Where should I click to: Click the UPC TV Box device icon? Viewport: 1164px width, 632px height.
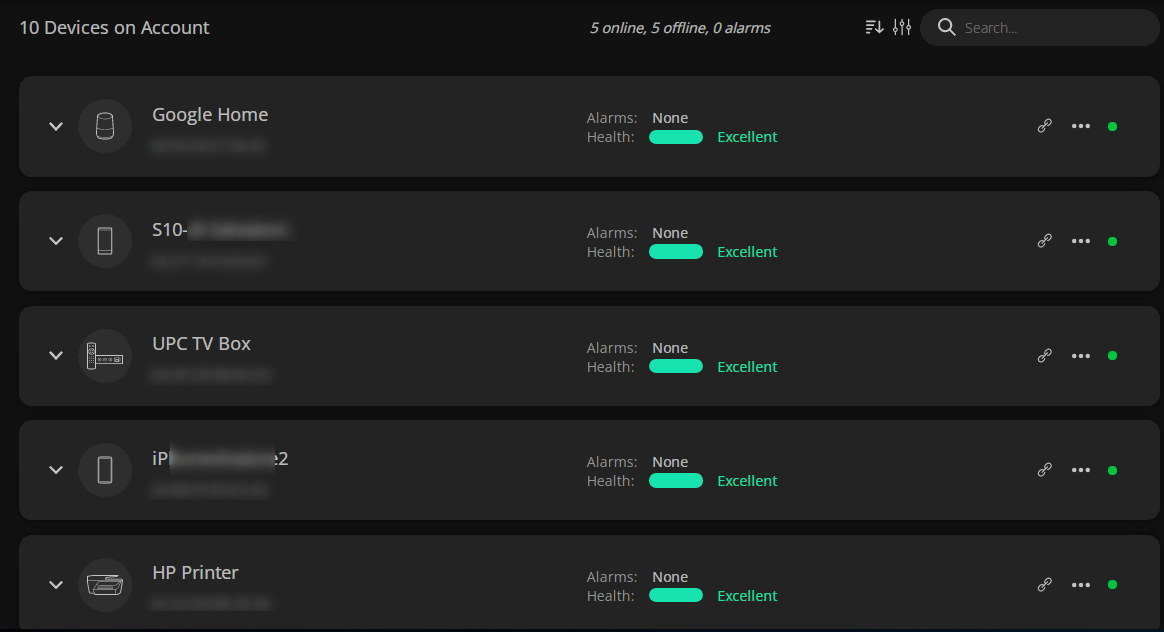pyautogui.click(x=105, y=355)
